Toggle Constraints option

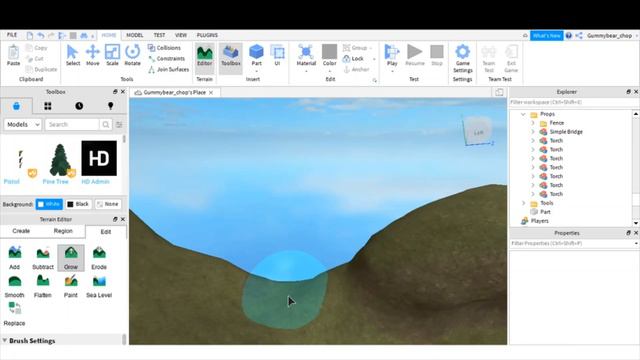click(x=167, y=59)
